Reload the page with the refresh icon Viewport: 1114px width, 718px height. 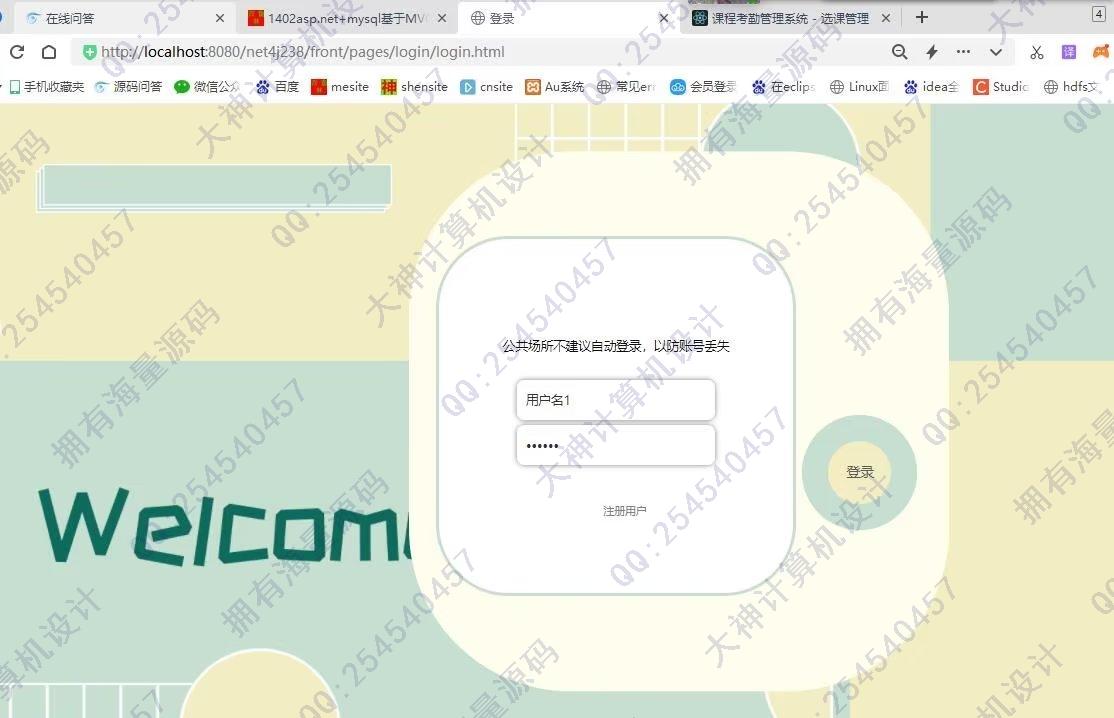(x=17, y=52)
